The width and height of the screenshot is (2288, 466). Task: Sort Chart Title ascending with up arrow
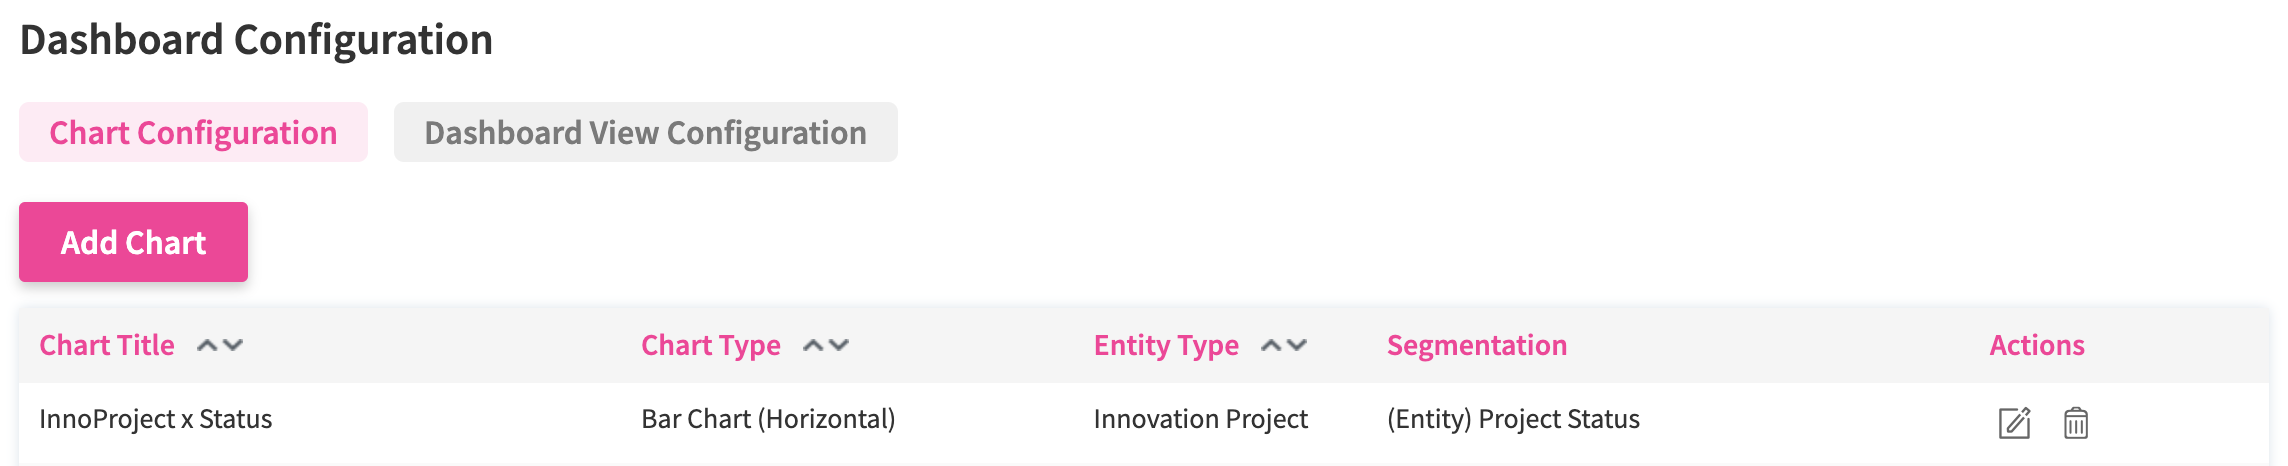[207, 345]
